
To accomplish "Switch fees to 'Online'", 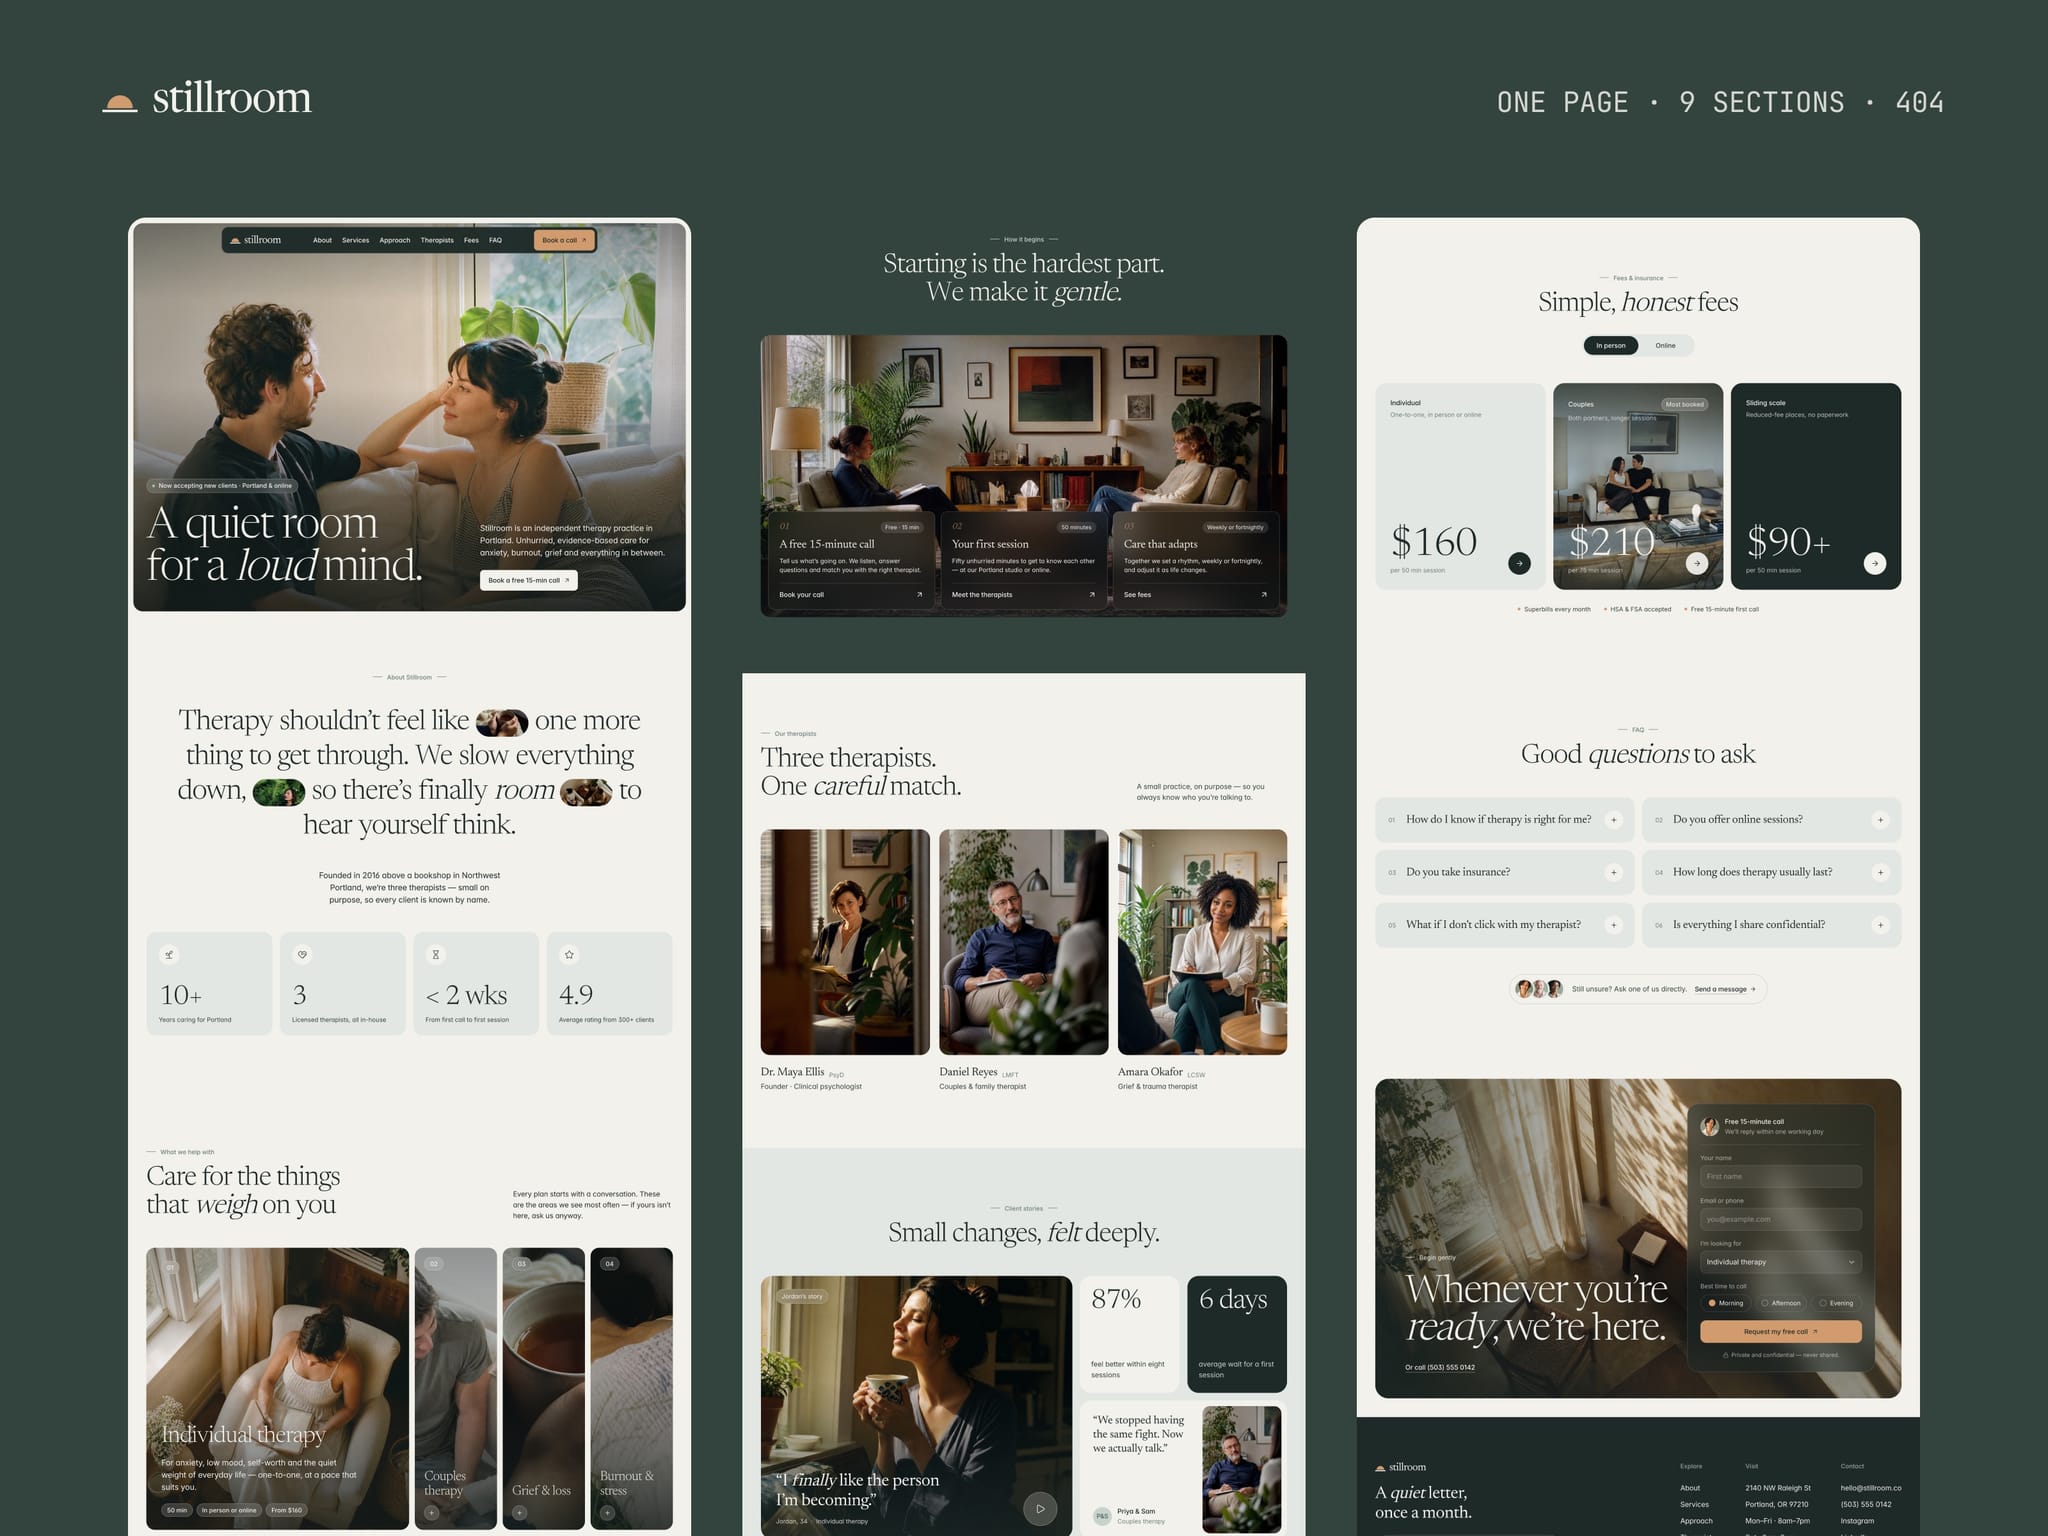I will point(1665,346).
